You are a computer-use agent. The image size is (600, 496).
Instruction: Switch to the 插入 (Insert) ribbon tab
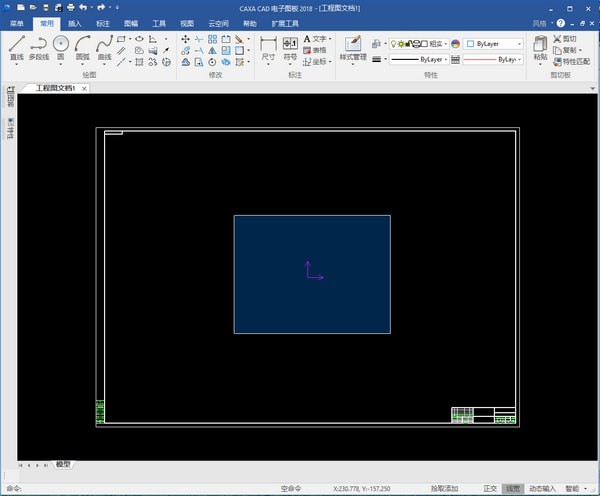[x=75, y=22]
